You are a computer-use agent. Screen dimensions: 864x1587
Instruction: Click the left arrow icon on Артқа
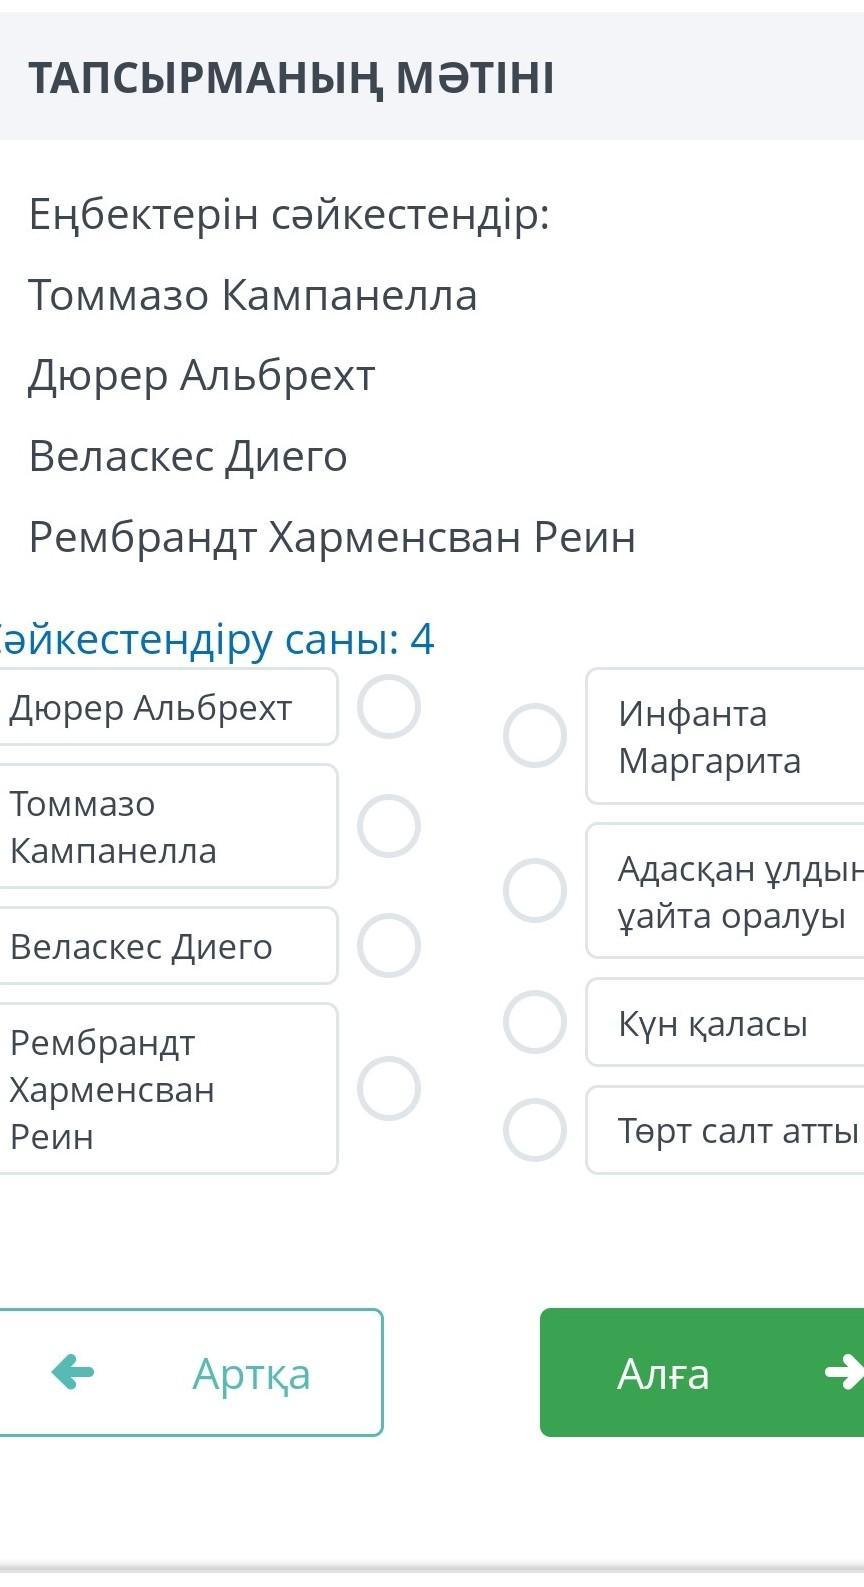[73, 1372]
